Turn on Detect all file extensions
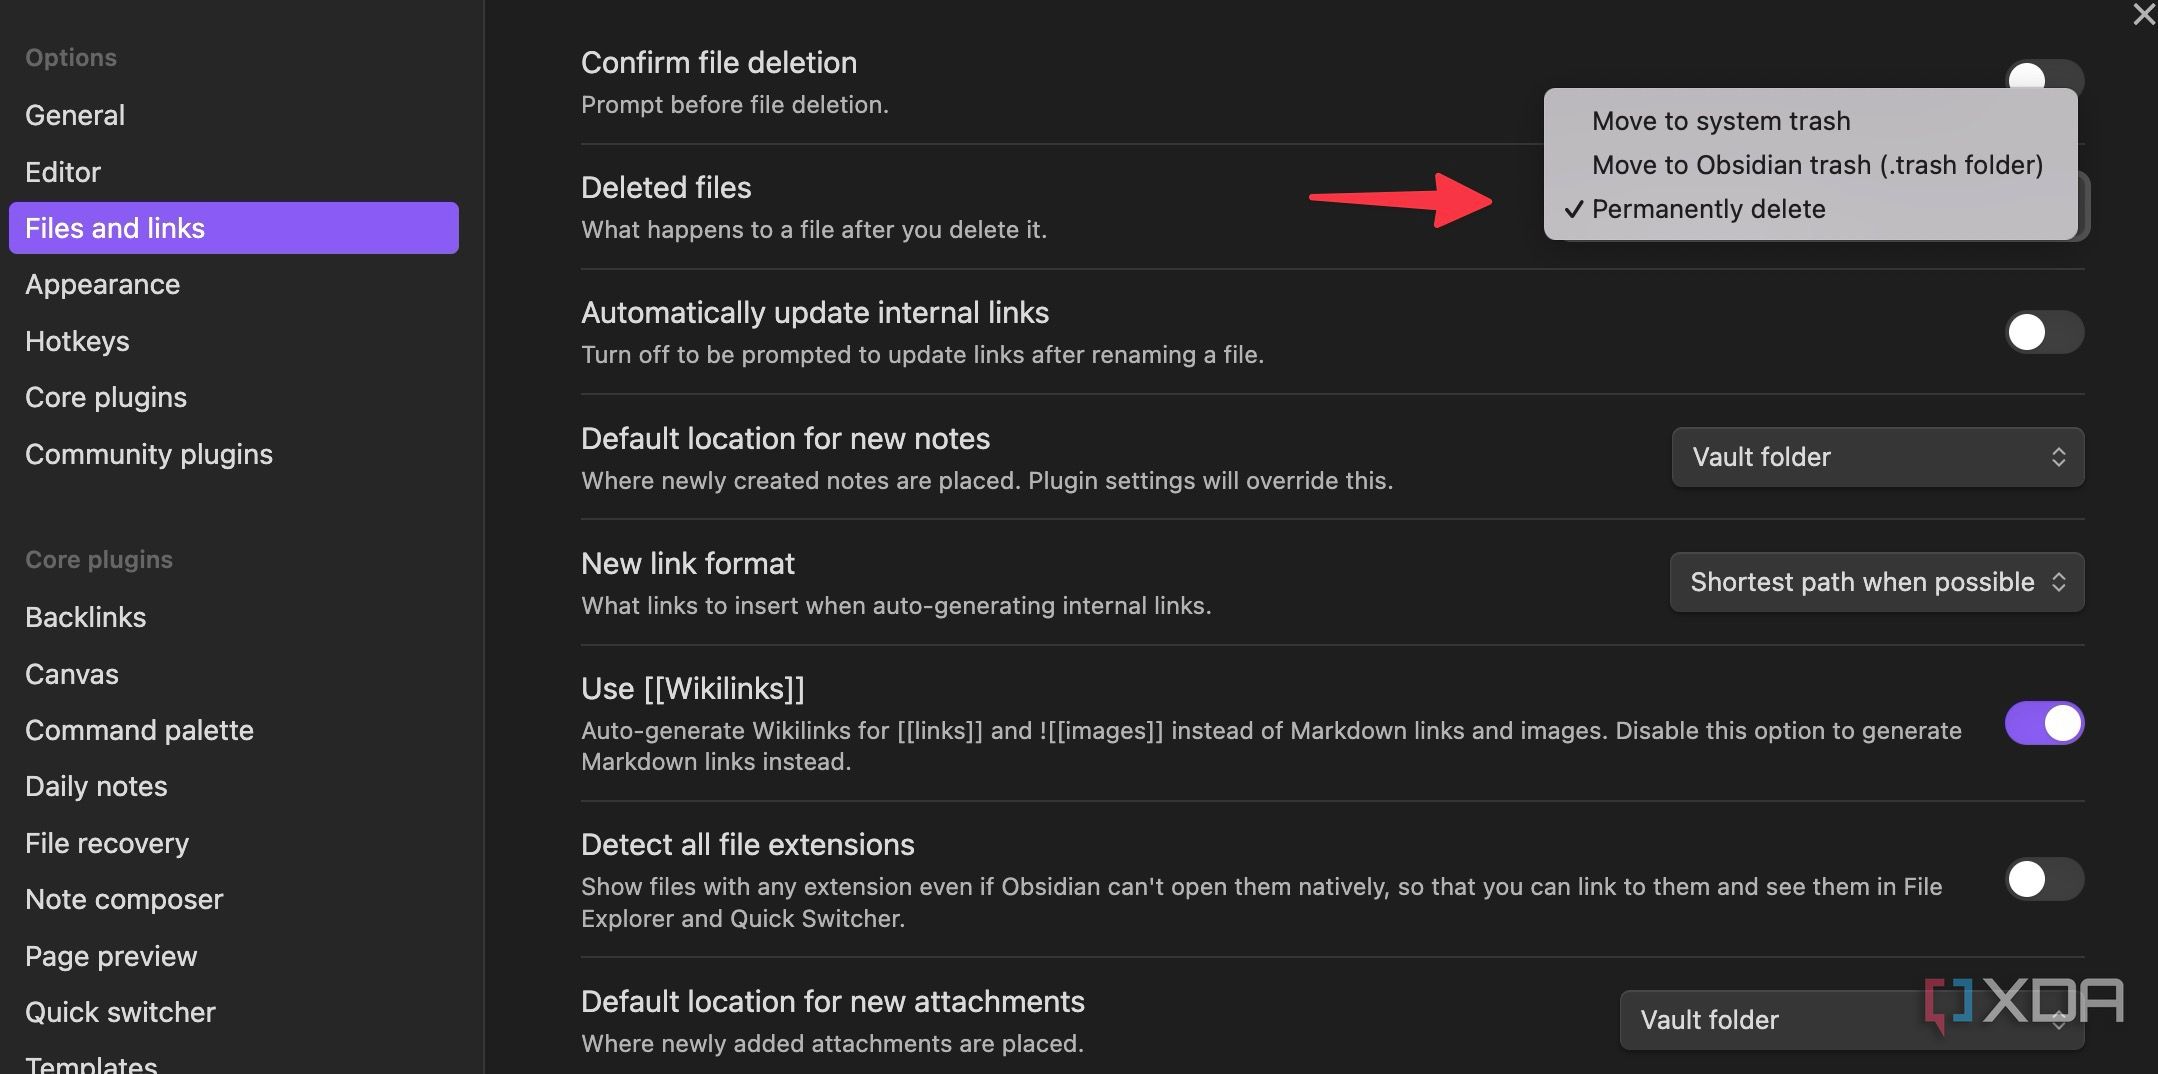 click(2044, 881)
